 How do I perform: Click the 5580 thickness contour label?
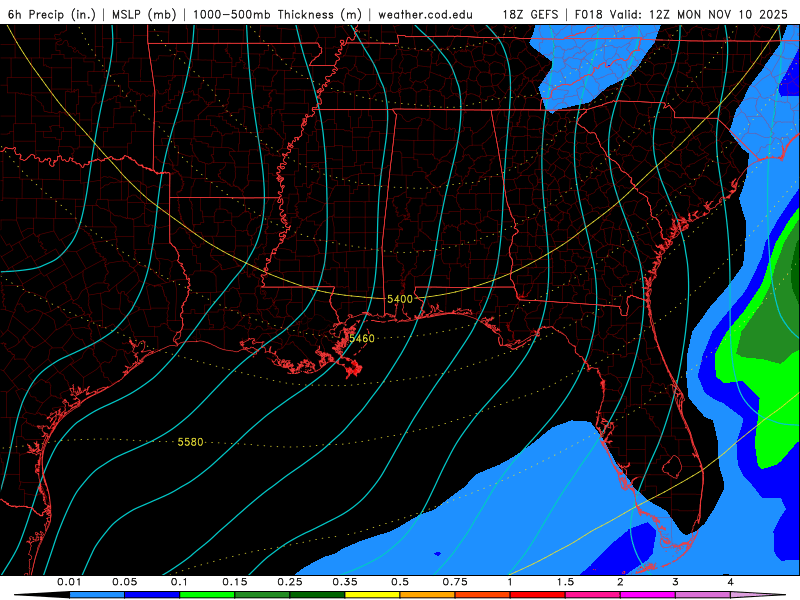coord(190,442)
